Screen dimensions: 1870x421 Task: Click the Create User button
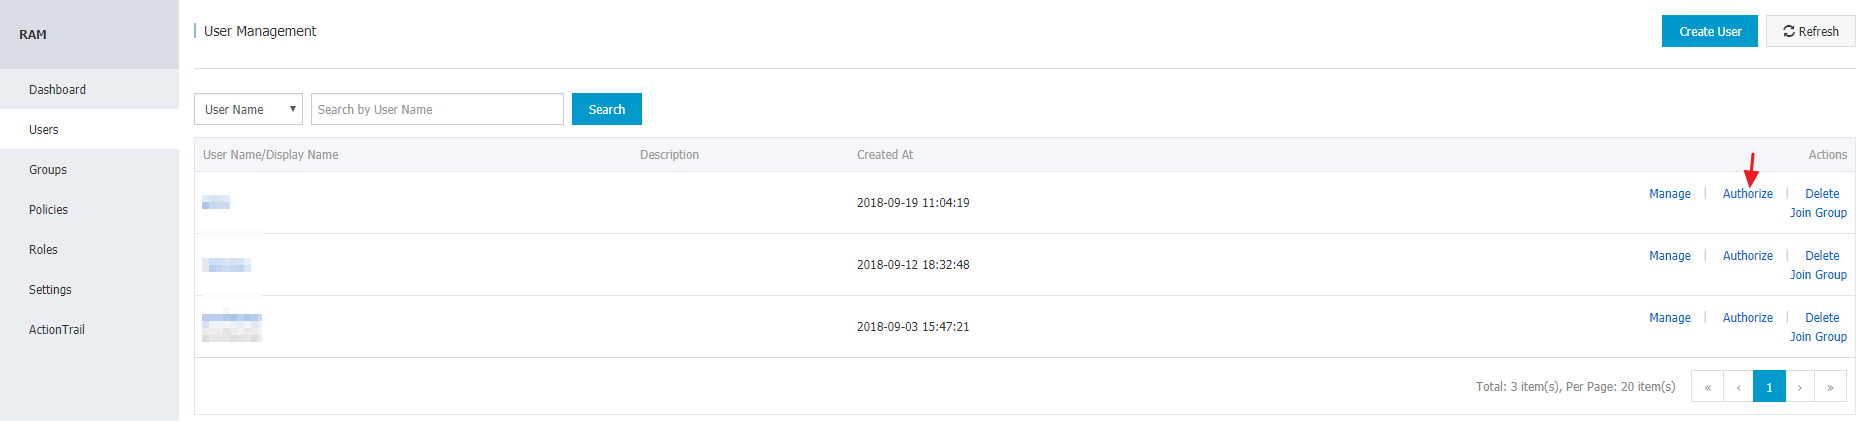tap(1709, 31)
